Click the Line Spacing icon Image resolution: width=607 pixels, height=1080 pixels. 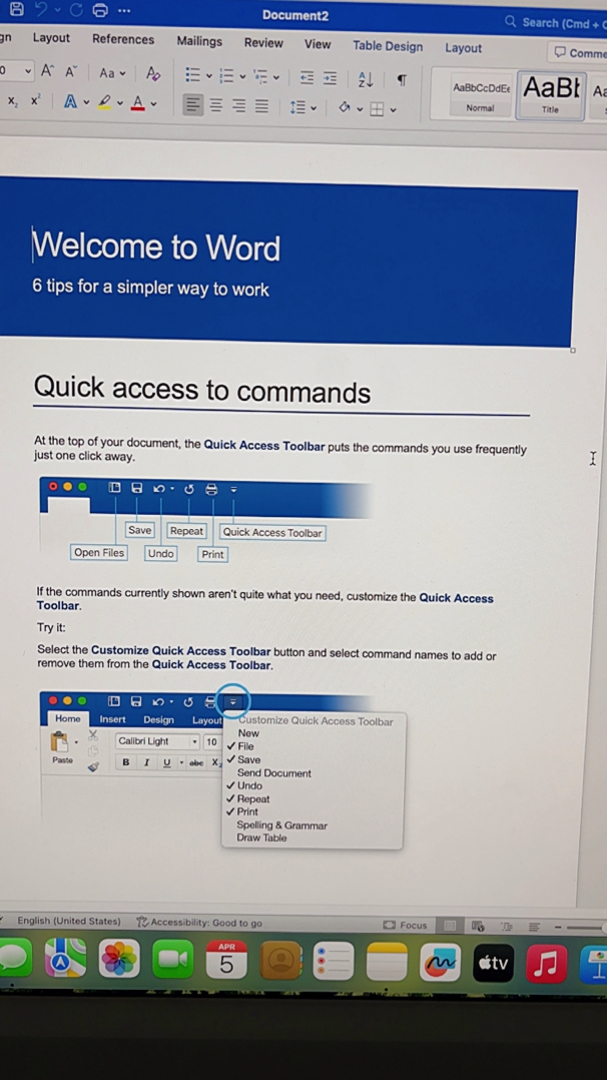point(298,107)
